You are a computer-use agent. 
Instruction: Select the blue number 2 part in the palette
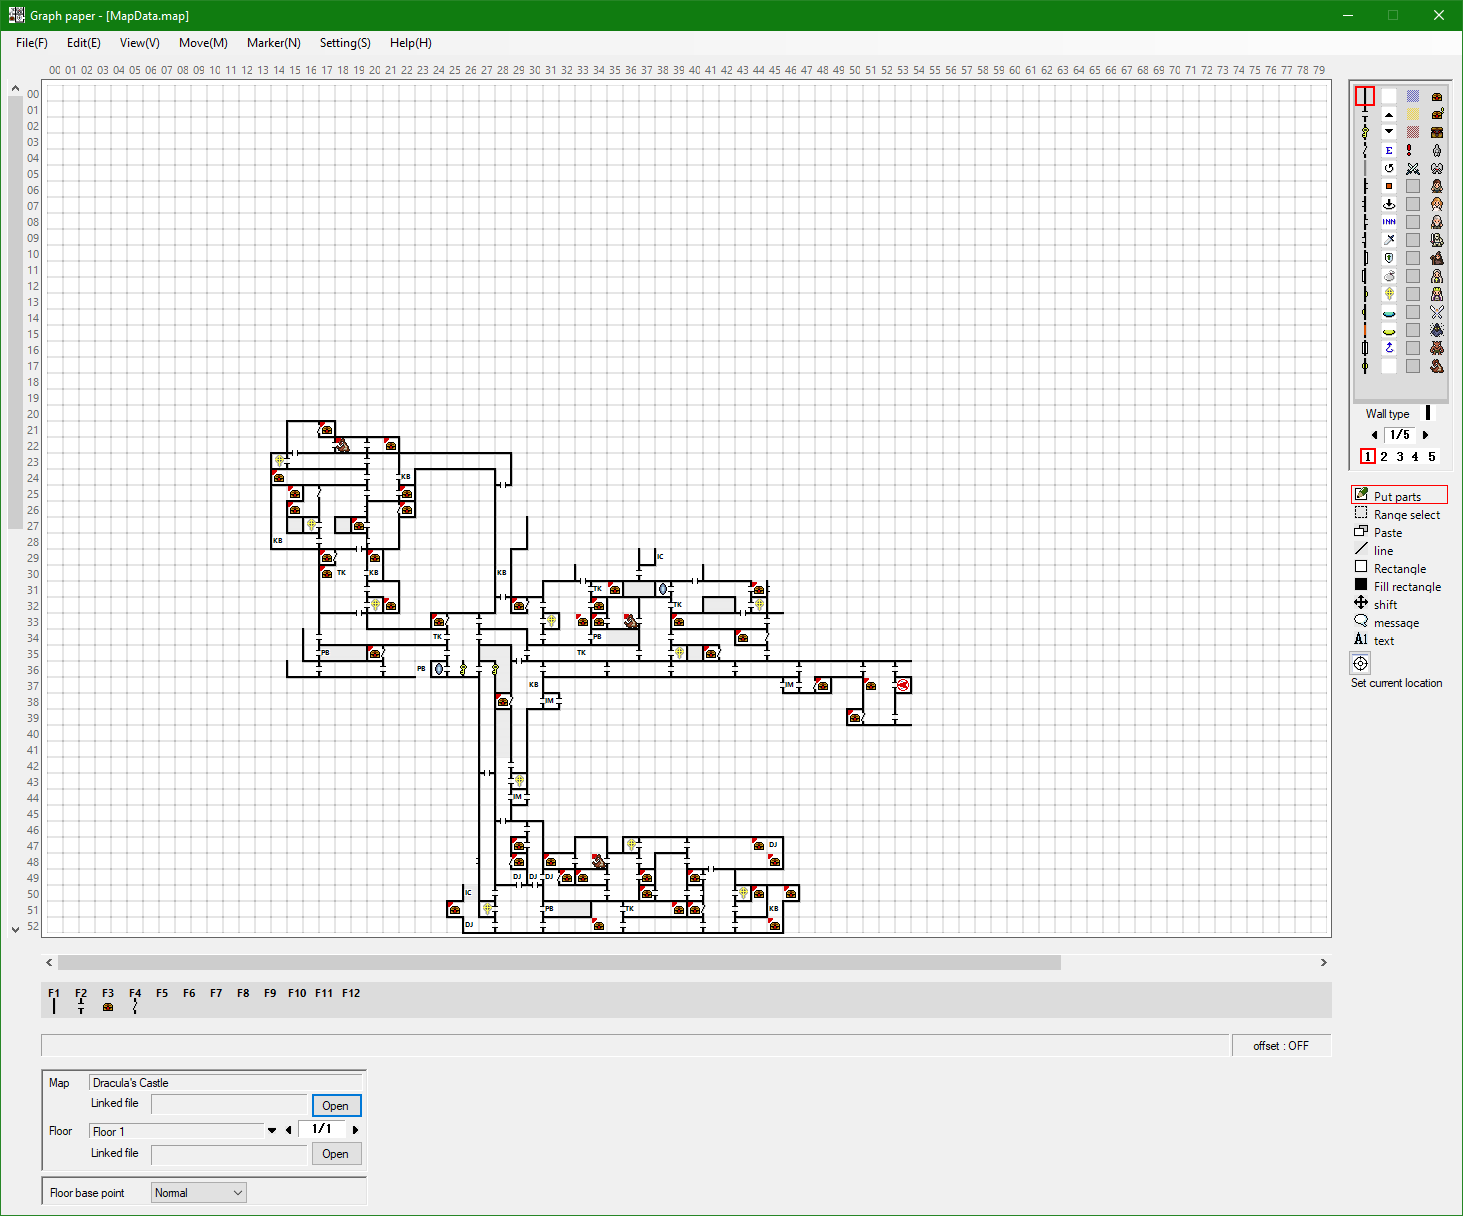pyautogui.click(x=1389, y=348)
